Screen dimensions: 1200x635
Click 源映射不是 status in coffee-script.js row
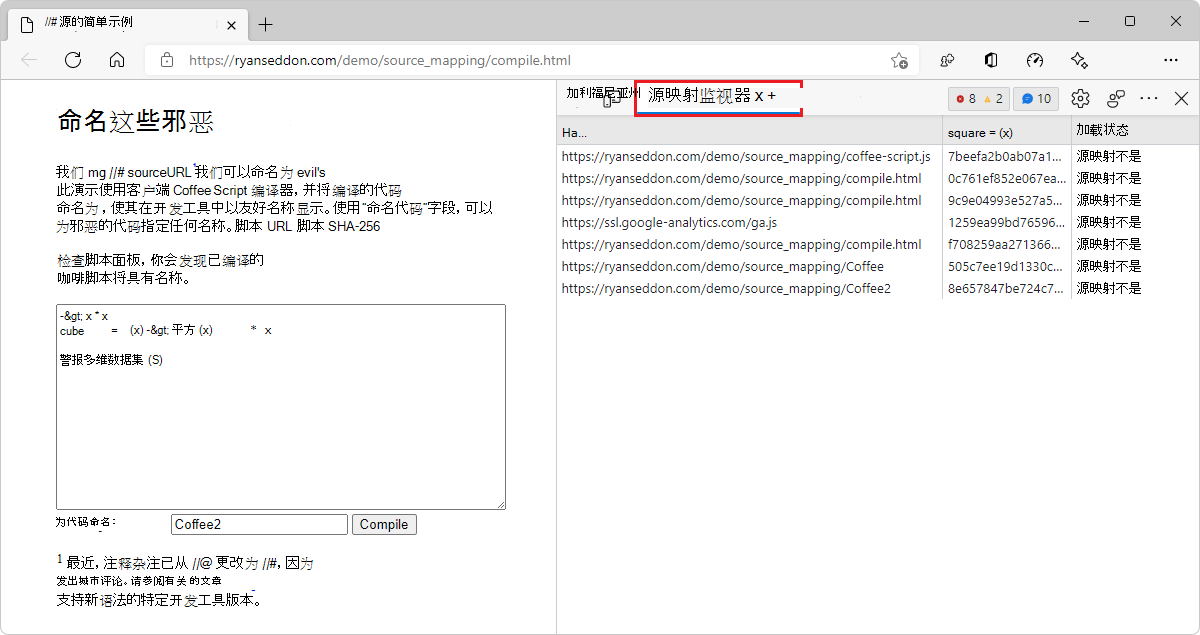[x=1108, y=156]
